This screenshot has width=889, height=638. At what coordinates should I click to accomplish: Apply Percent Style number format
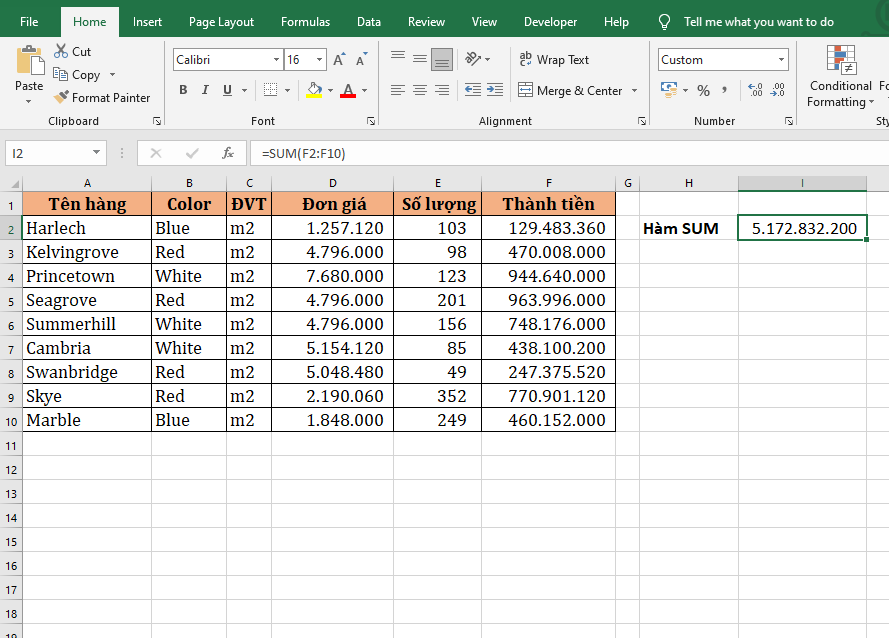click(x=704, y=90)
